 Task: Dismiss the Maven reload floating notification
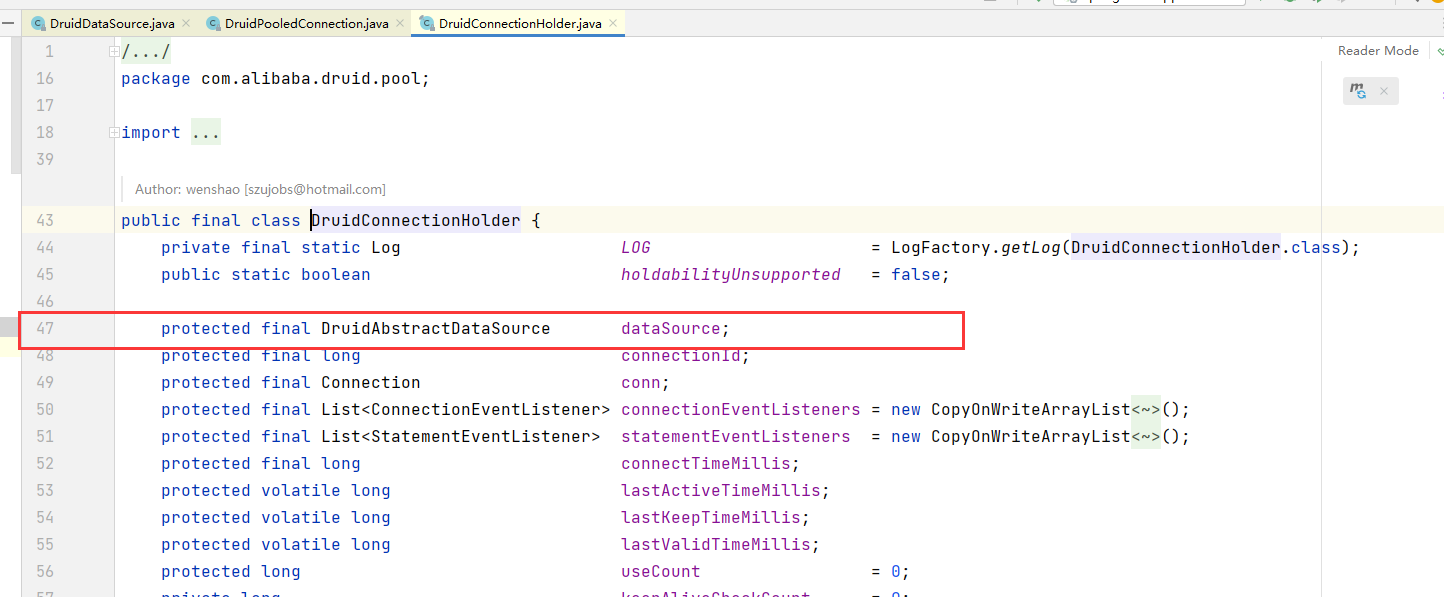[1384, 91]
